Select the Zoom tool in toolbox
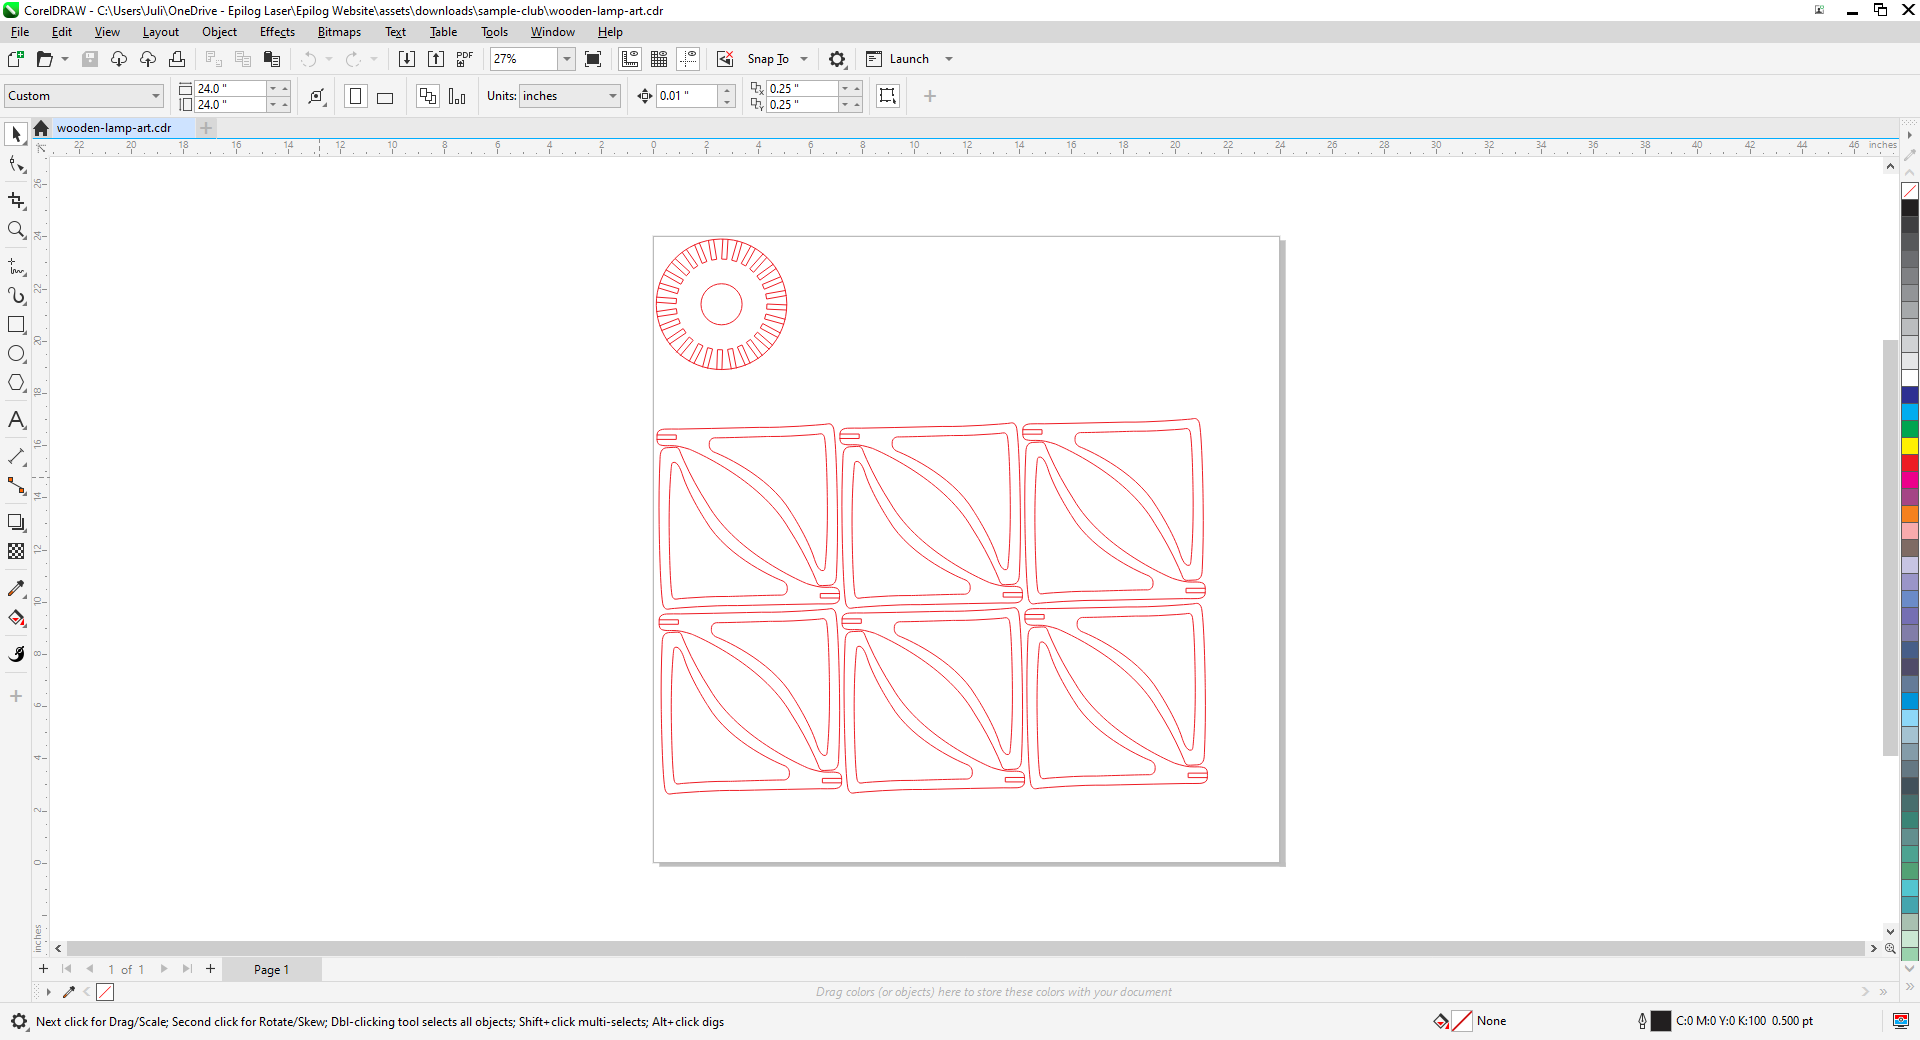 click(x=16, y=230)
